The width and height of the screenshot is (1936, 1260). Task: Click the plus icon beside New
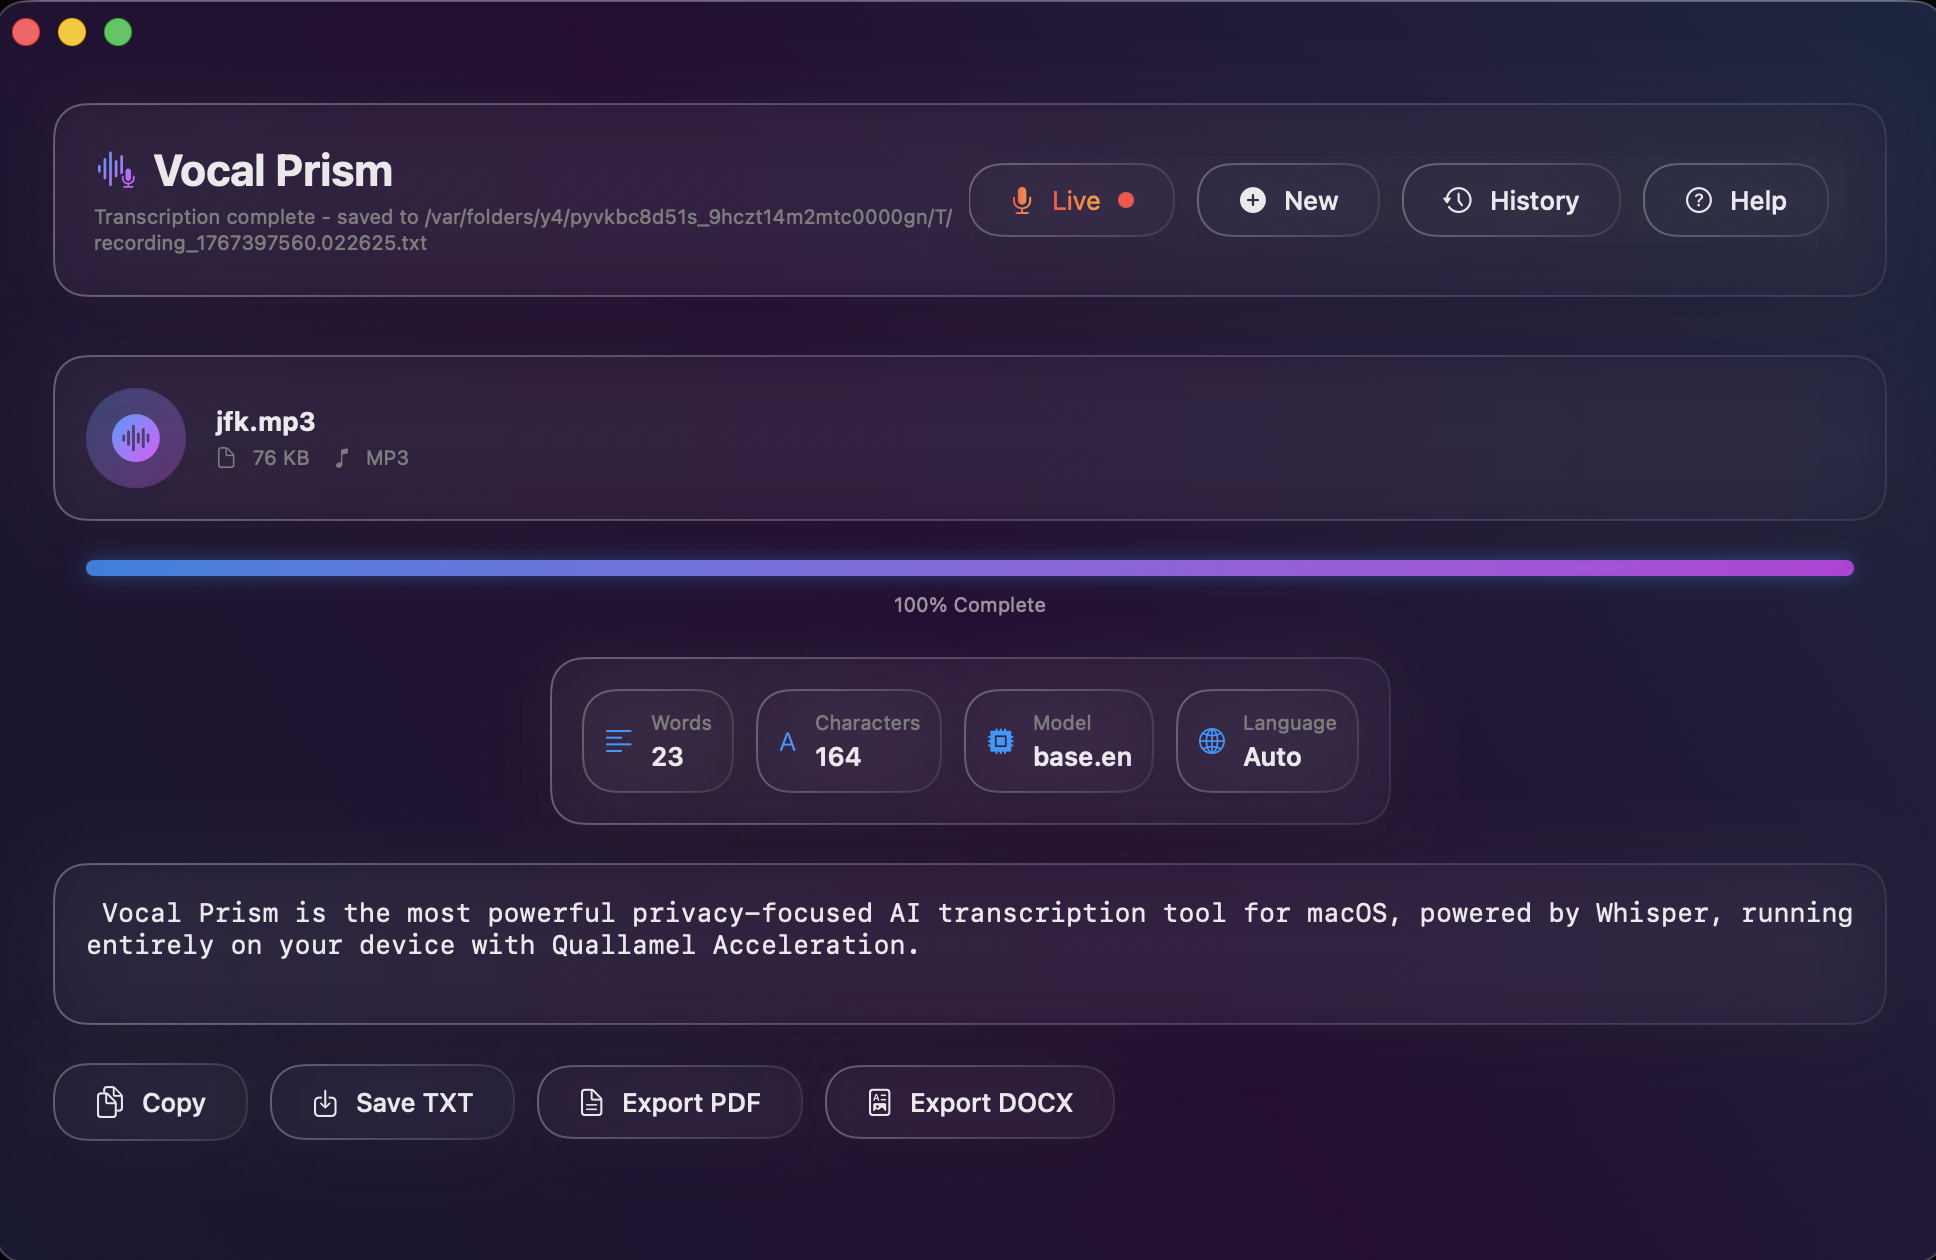pyautogui.click(x=1252, y=200)
